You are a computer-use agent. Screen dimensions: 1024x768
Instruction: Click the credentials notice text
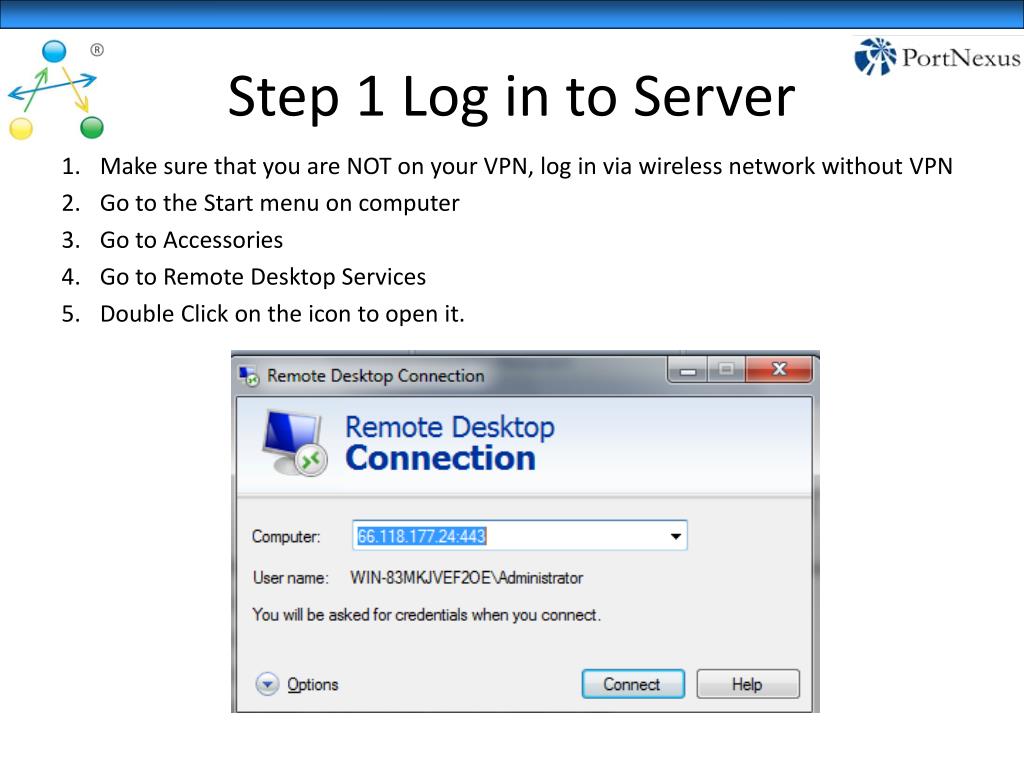click(426, 615)
